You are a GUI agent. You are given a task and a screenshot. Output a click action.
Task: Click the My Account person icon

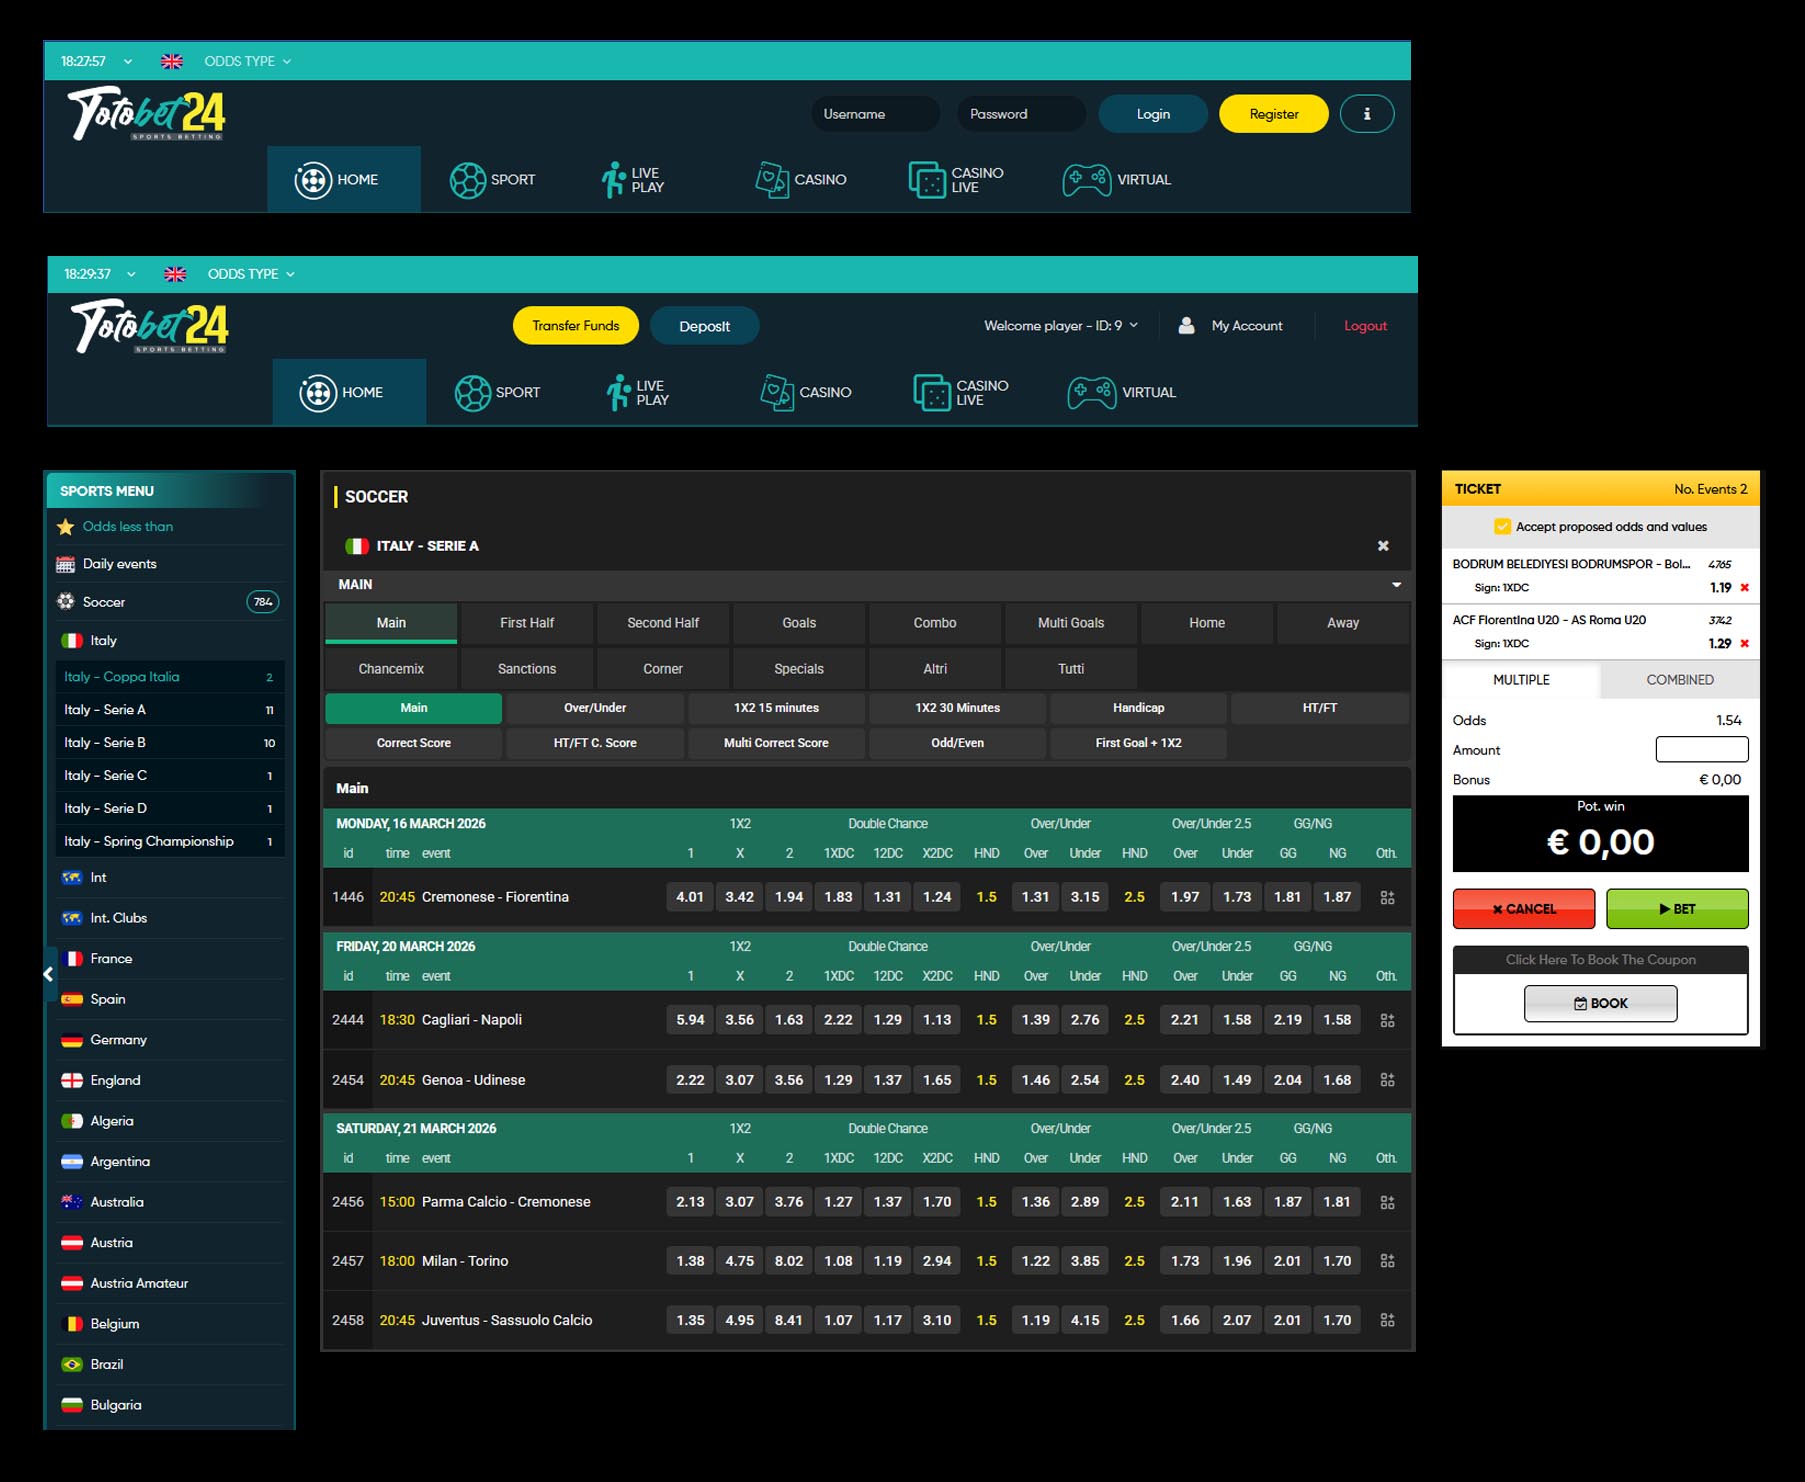[x=1187, y=325]
